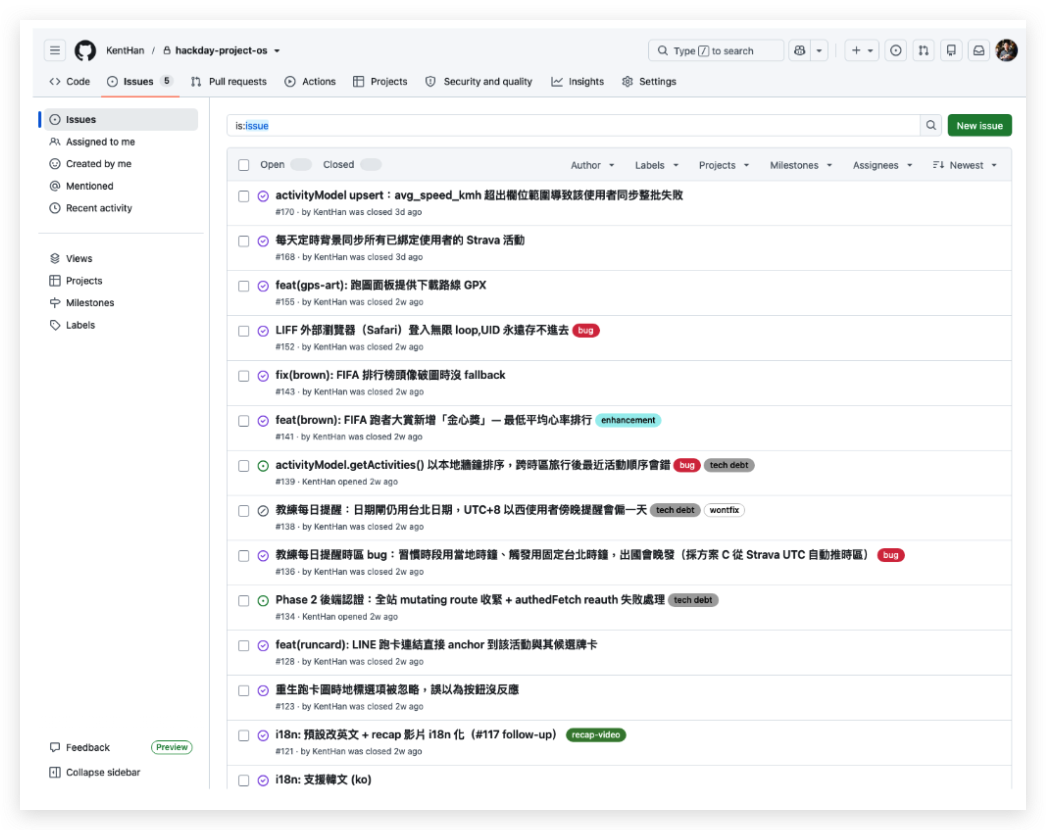This screenshot has height=830, width=1046.
Task: Expand the Labels filter dropdown
Action: 656,165
